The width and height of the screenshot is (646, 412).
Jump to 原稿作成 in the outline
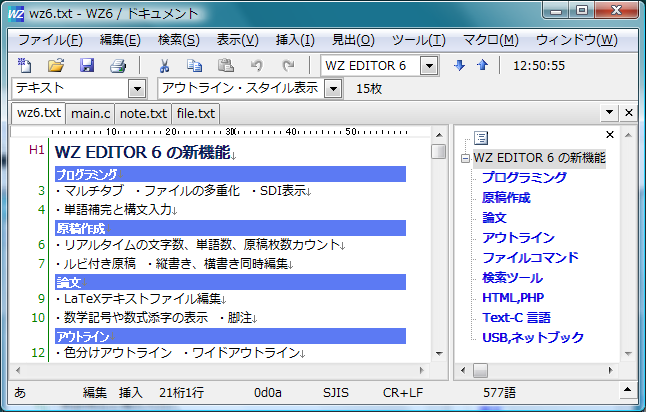point(506,197)
